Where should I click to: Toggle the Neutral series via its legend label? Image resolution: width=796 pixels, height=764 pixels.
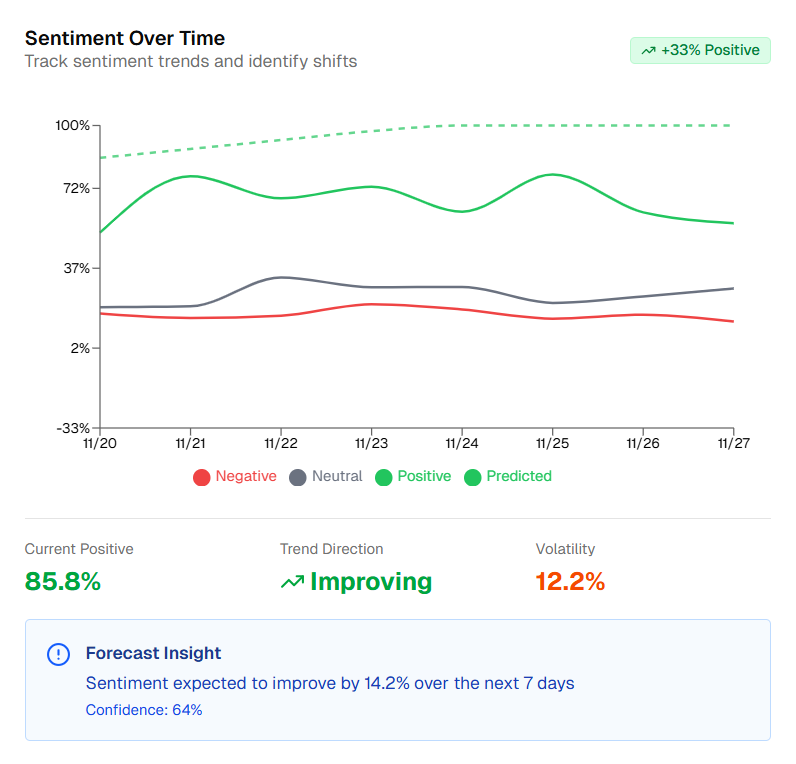click(337, 476)
